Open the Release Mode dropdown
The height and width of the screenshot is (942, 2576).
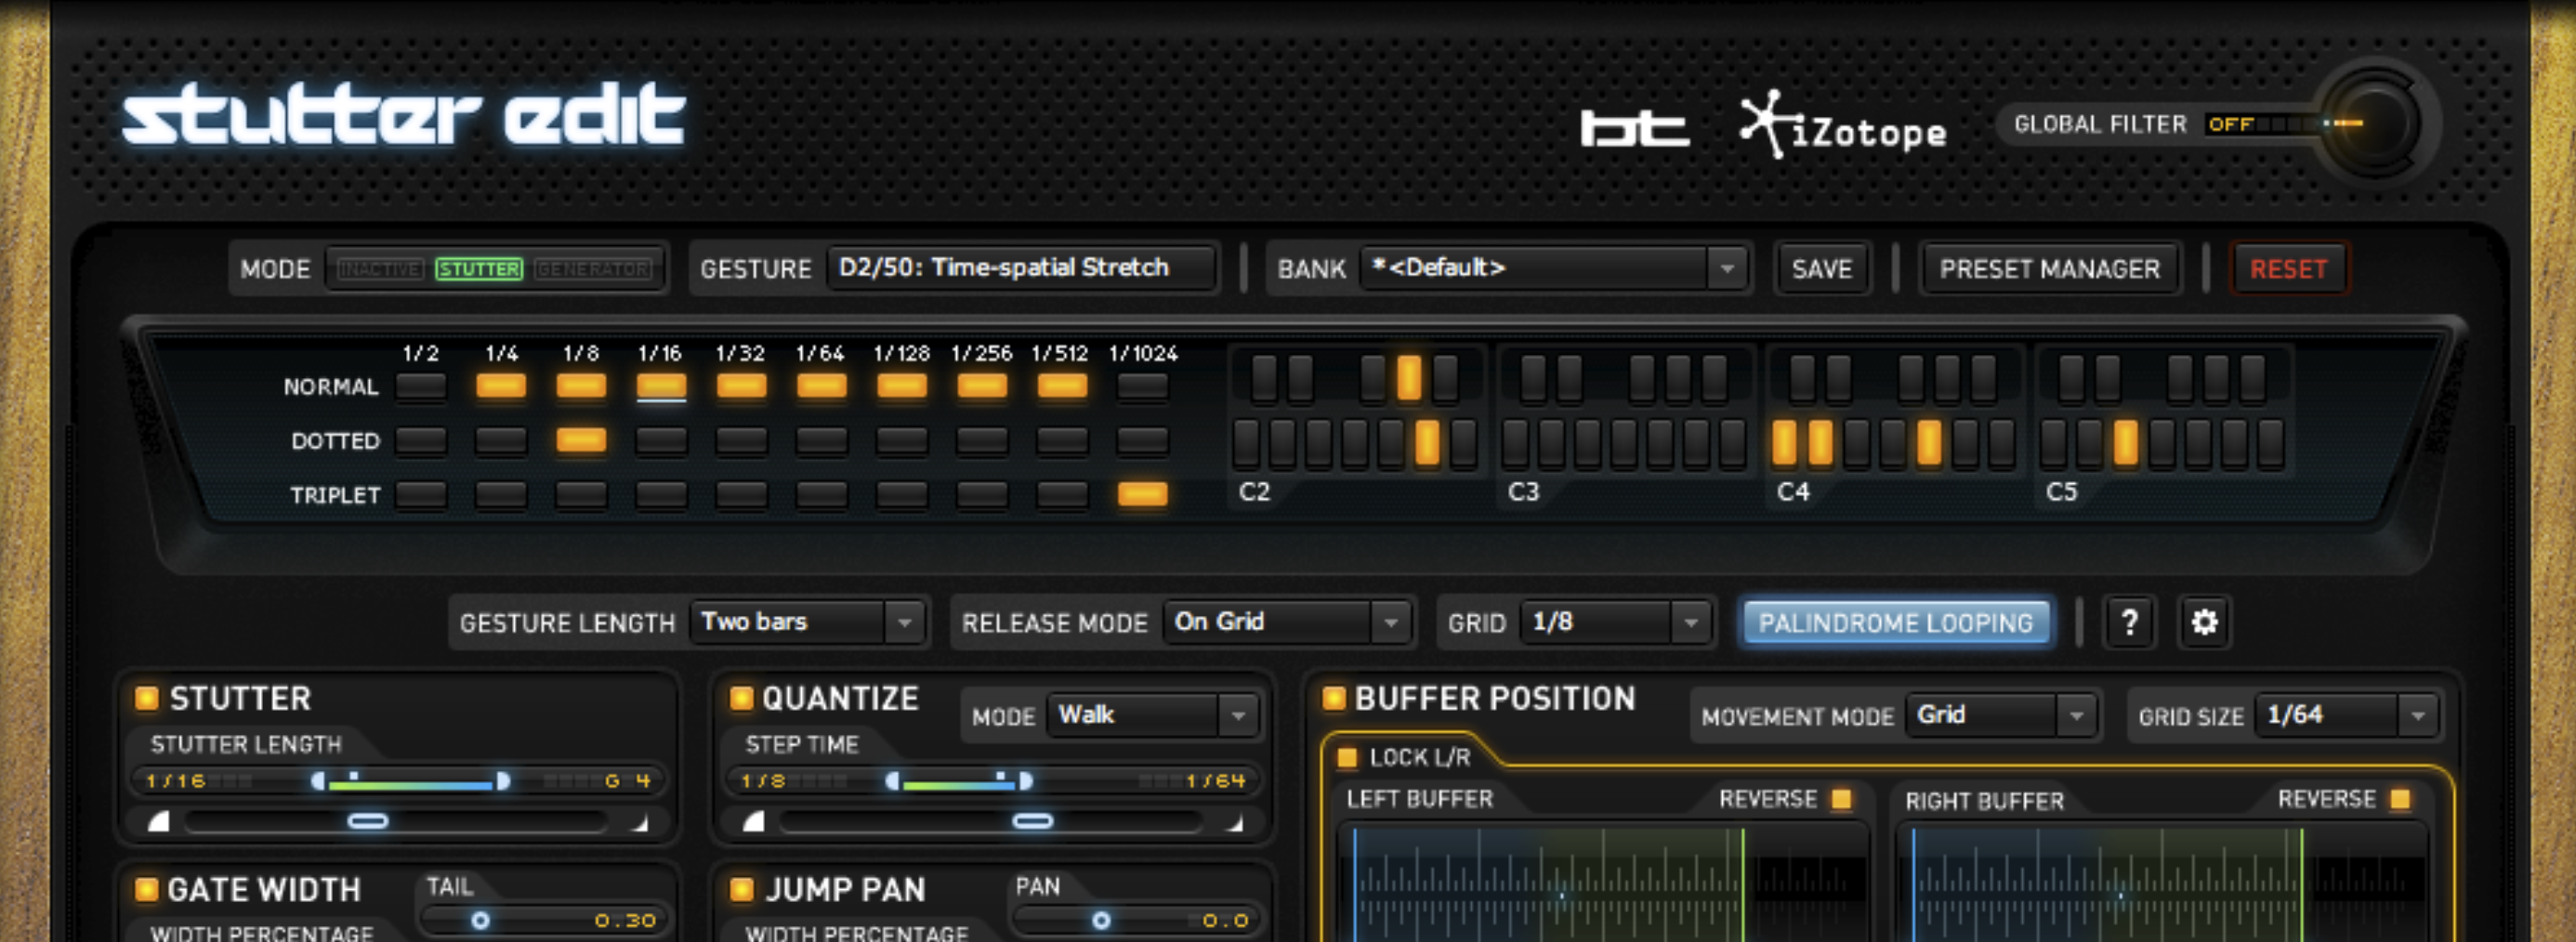point(1287,622)
